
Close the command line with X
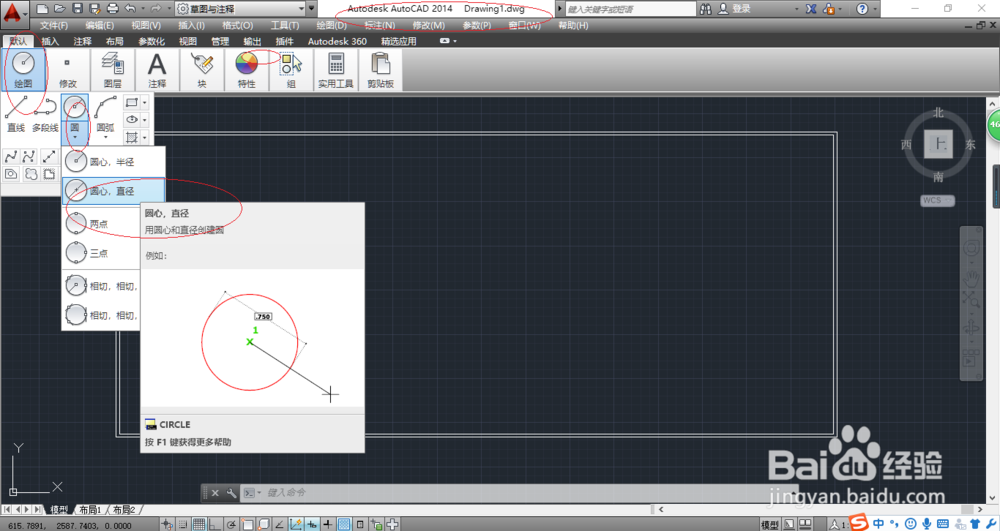point(215,493)
